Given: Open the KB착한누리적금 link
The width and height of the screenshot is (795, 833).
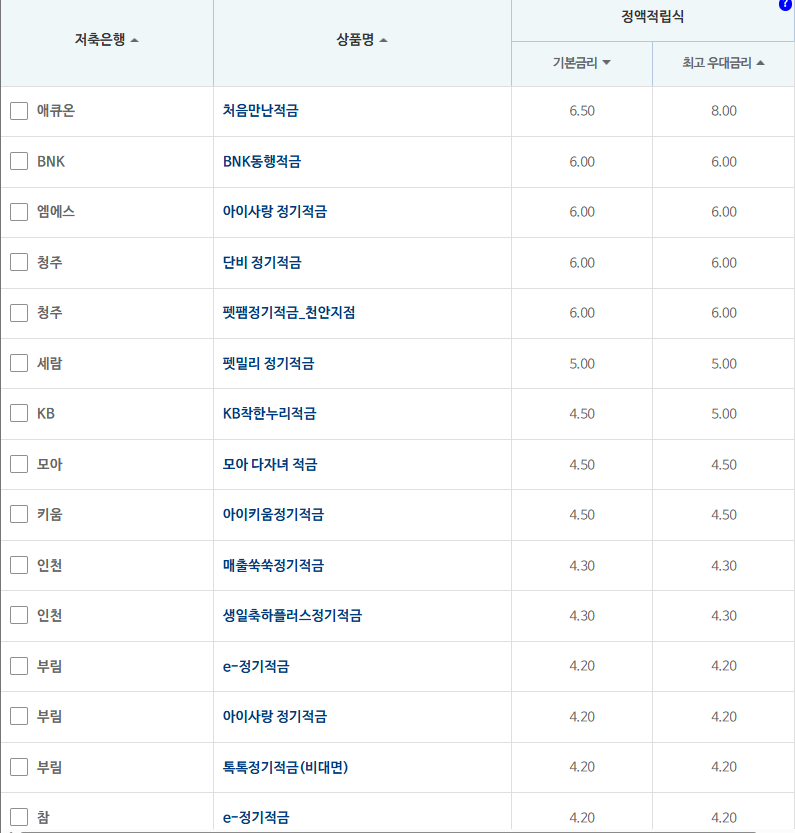Looking at the screenshot, I should pyautogui.click(x=269, y=413).
